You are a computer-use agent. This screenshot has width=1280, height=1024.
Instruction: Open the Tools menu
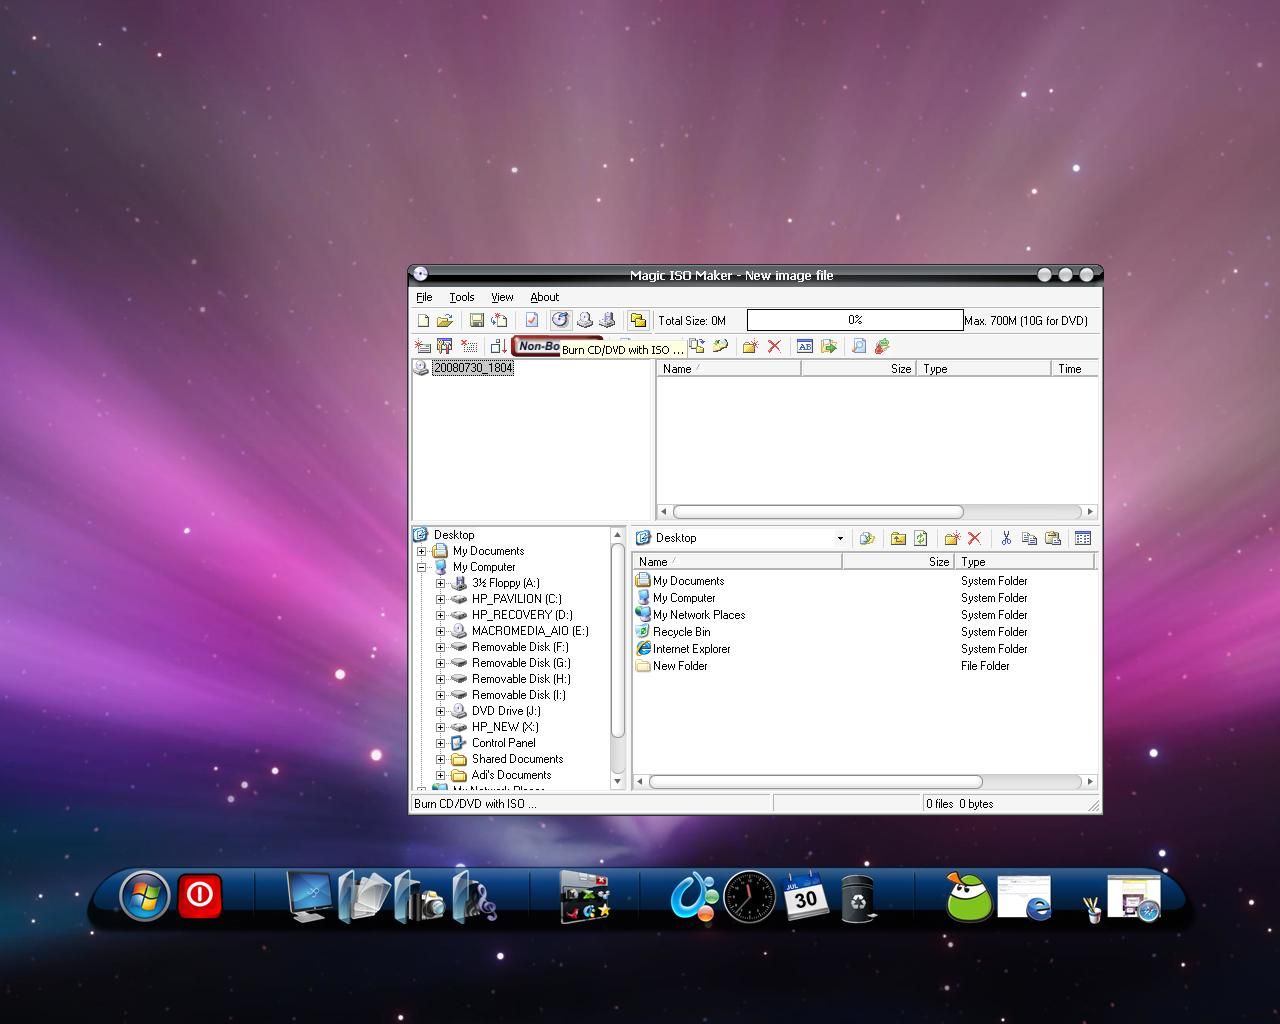point(461,297)
